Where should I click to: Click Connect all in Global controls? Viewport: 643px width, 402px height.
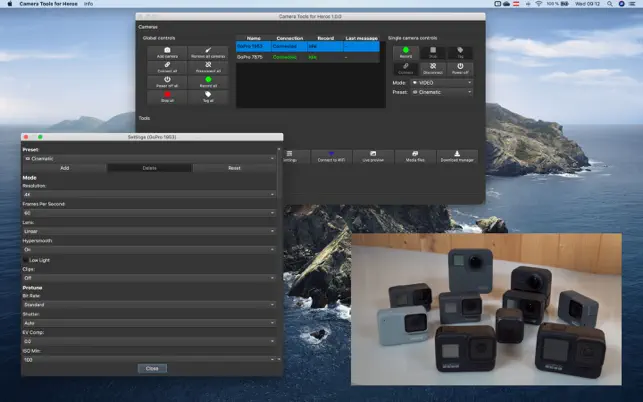click(x=167, y=67)
